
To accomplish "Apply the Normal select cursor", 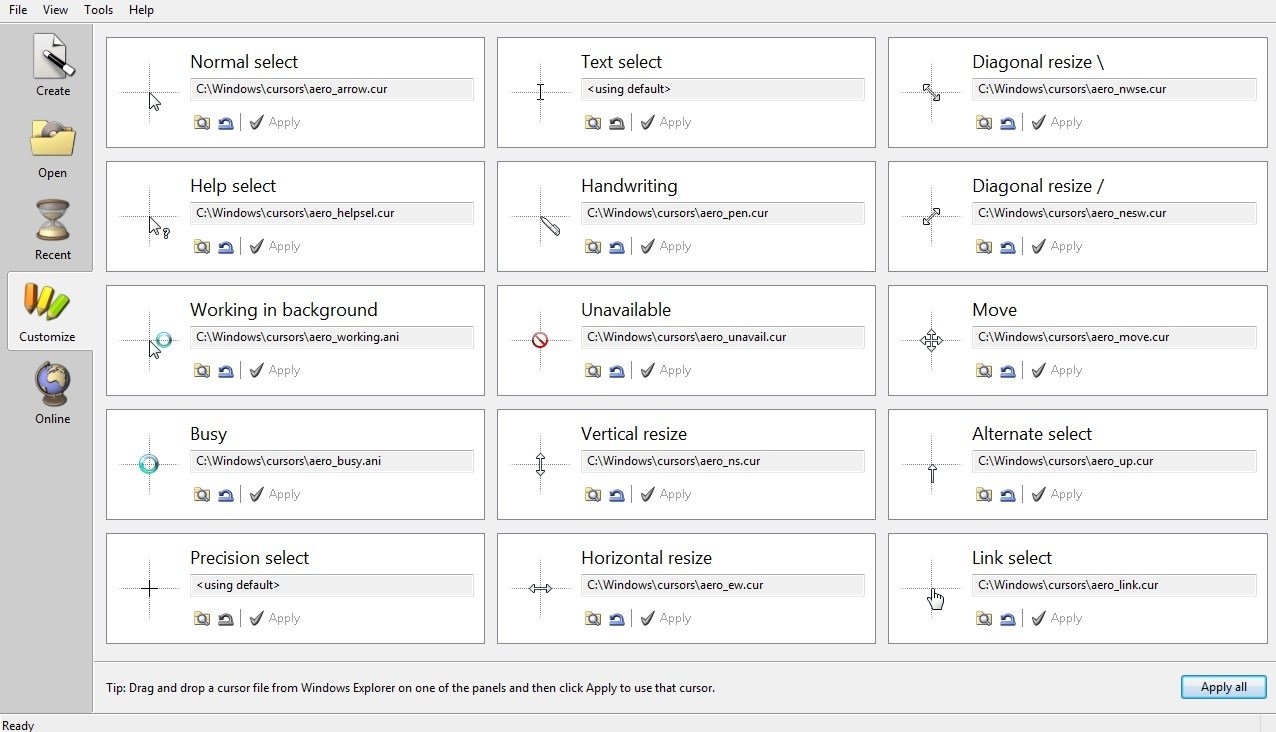I will point(275,122).
